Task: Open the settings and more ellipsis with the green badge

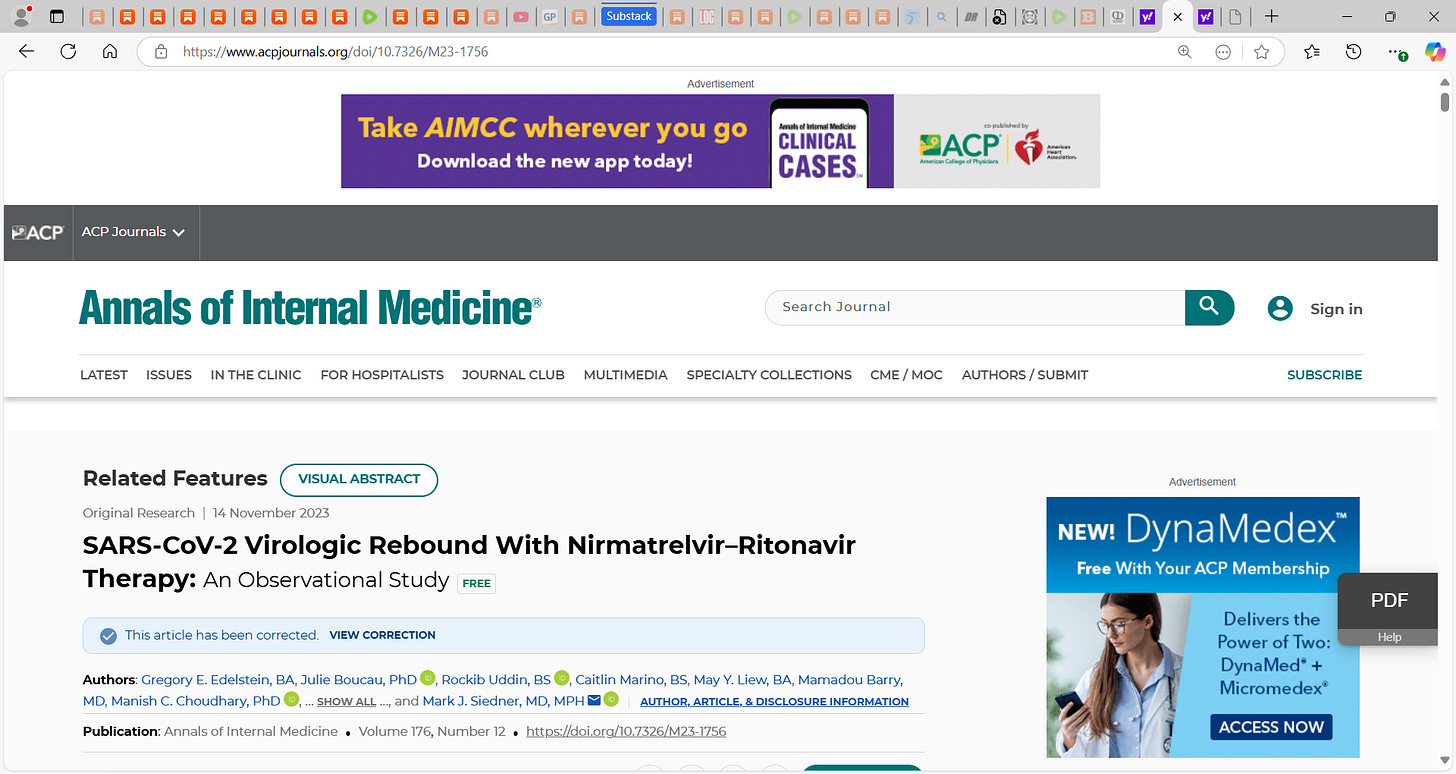Action: pyautogui.click(x=1397, y=52)
